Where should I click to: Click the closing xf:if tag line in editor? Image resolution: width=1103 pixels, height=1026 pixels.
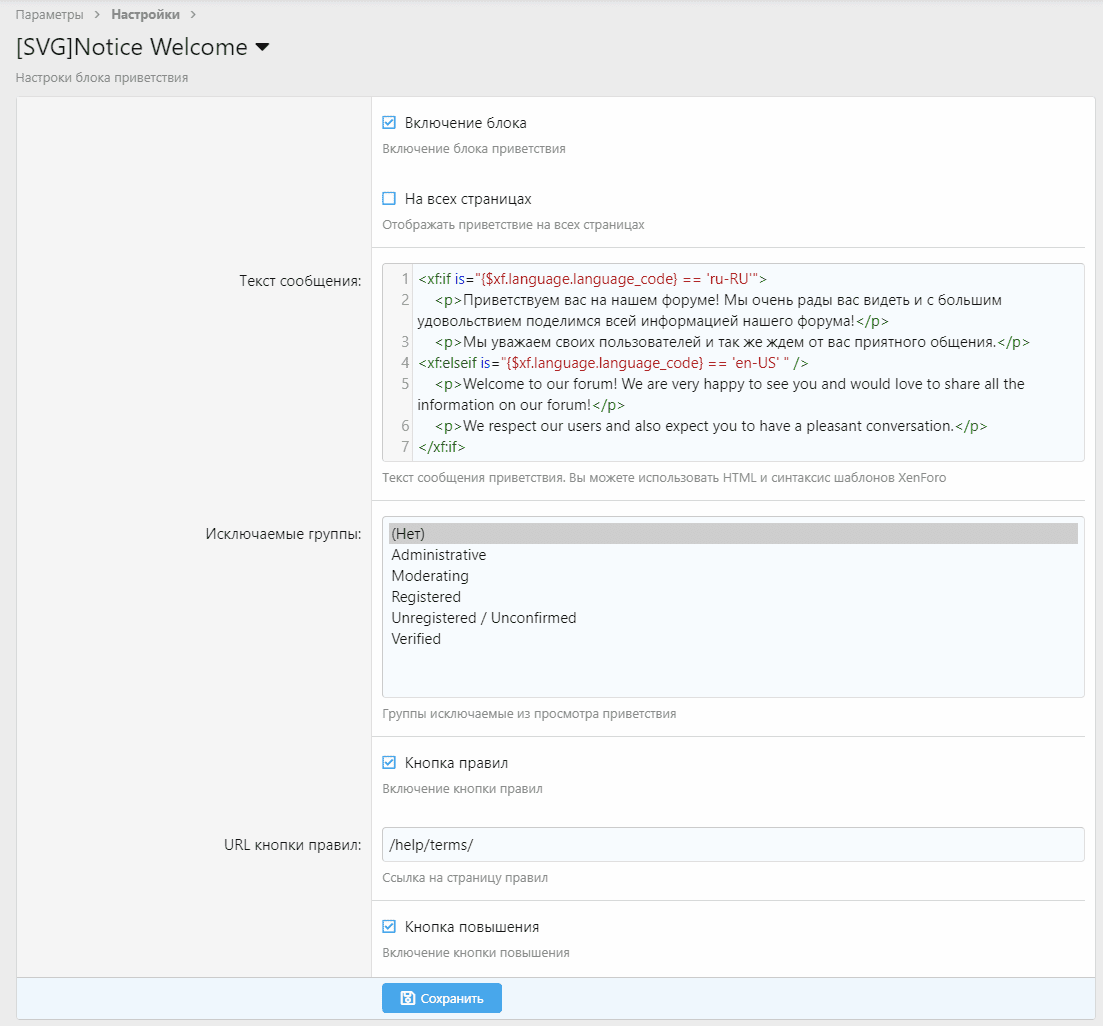(x=442, y=447)
